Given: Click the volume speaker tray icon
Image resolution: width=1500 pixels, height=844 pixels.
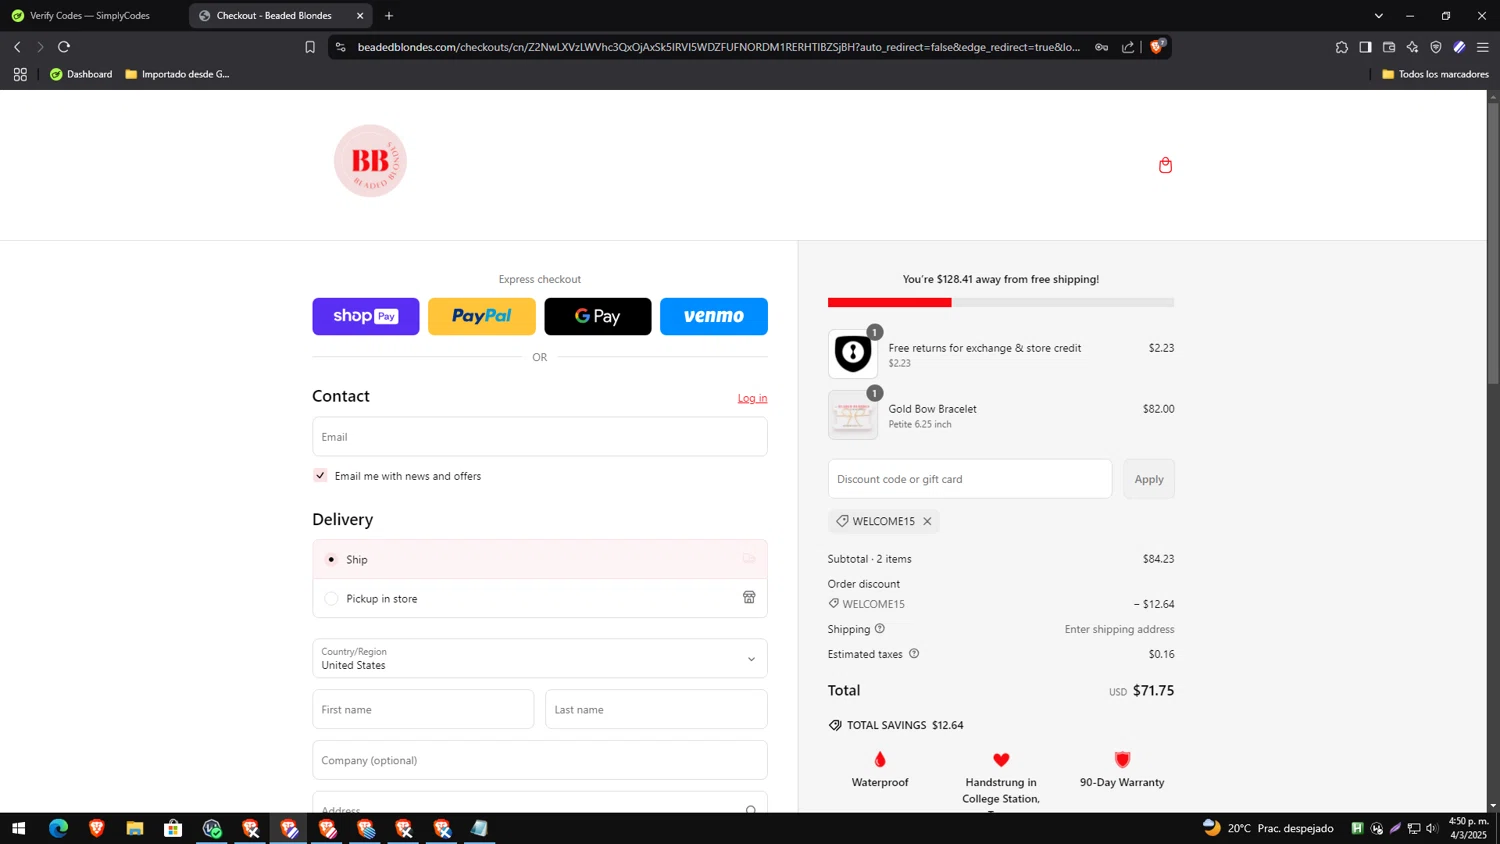Looking at the screenshot, I should point(1432,828).
